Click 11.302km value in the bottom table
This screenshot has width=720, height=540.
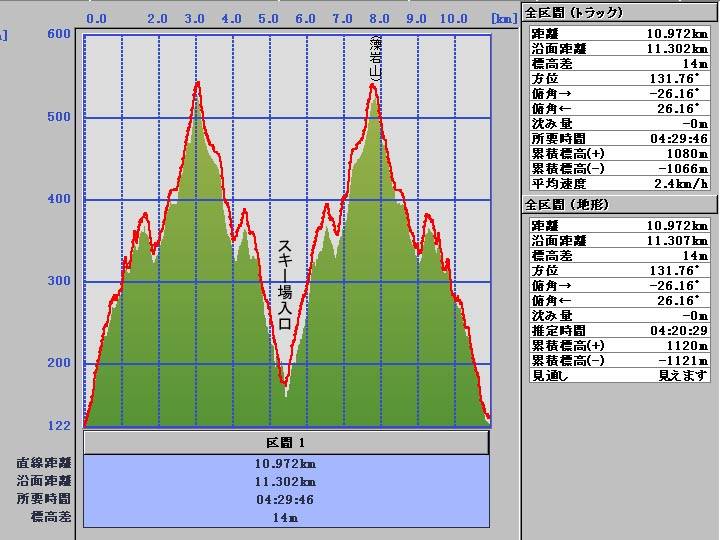[286, 481]
